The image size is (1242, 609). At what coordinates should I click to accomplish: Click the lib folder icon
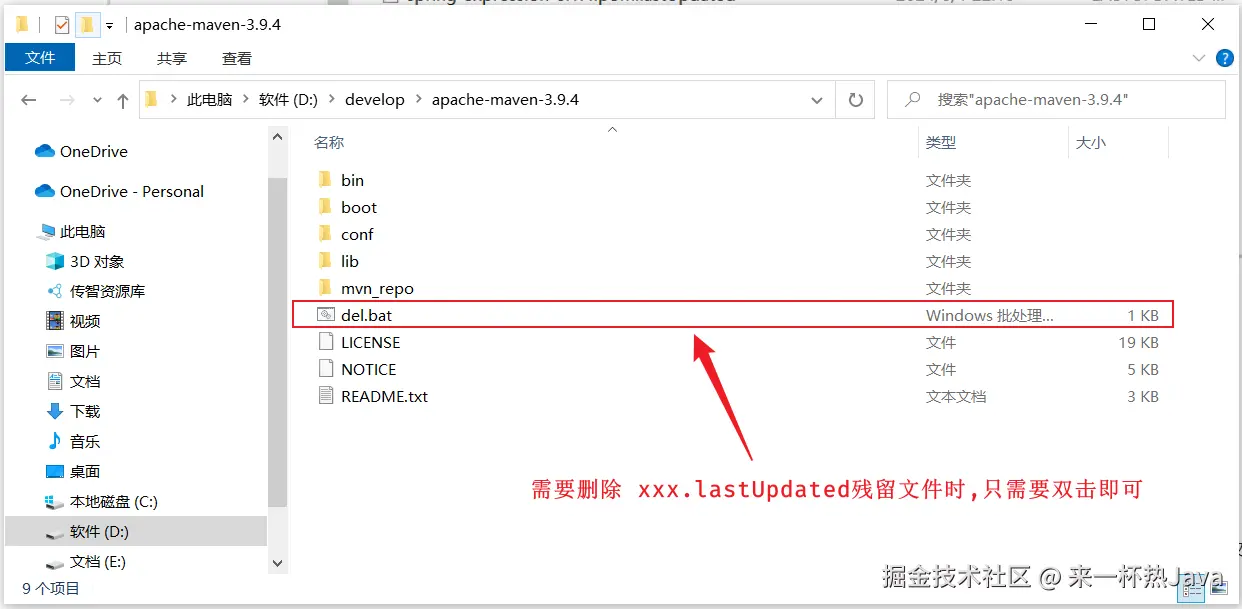tap(324, 260)
